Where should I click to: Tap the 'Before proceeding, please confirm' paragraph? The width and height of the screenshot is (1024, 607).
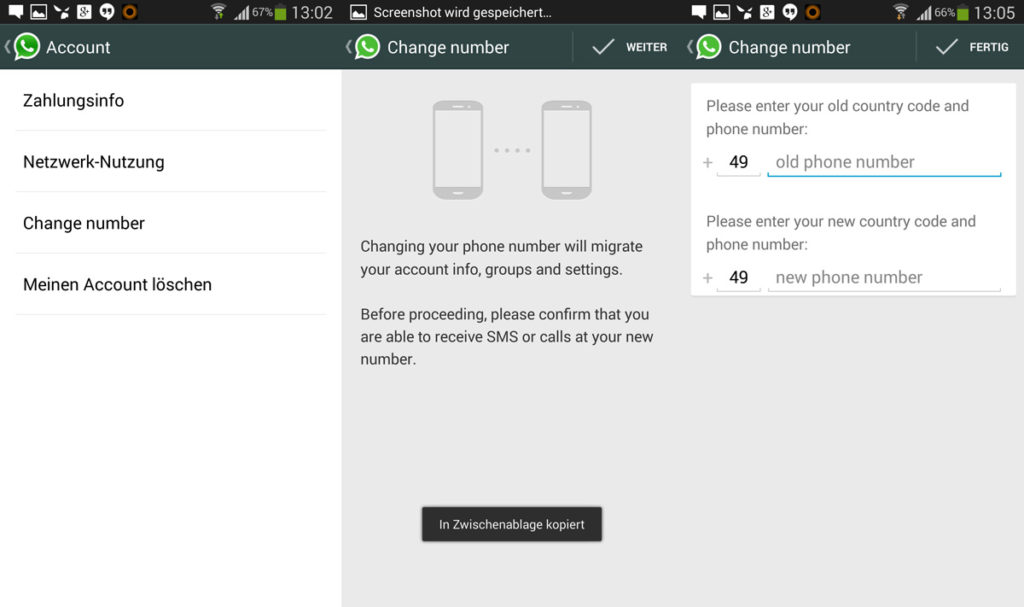(507, 336)
